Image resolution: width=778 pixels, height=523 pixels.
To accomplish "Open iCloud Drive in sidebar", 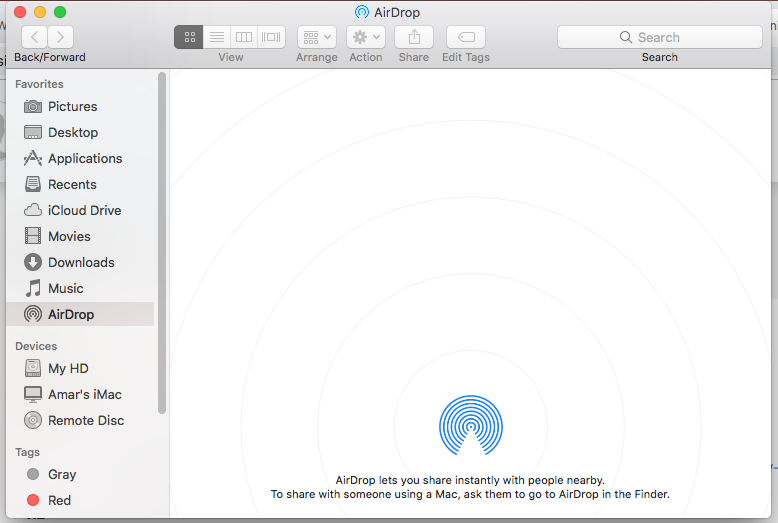I will [80, 210].
